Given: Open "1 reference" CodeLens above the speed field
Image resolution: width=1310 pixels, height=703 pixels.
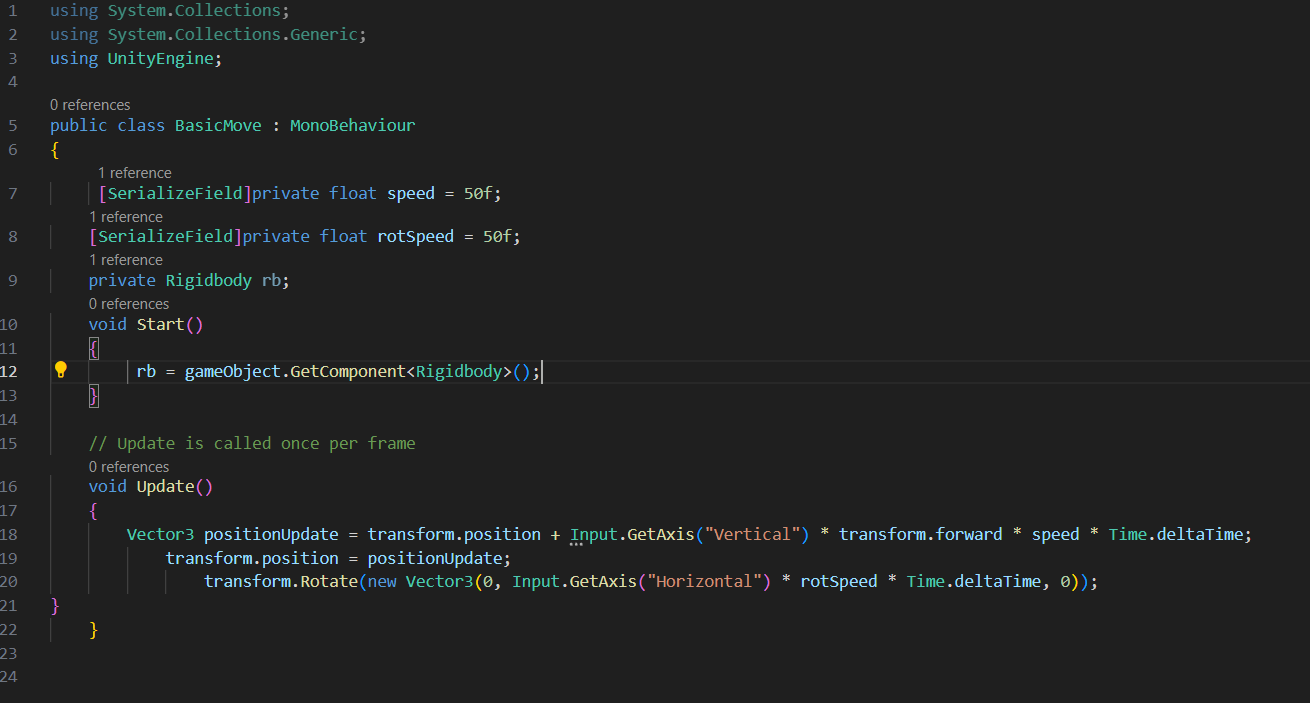Looking at the screenshot, I should point(134,173).
